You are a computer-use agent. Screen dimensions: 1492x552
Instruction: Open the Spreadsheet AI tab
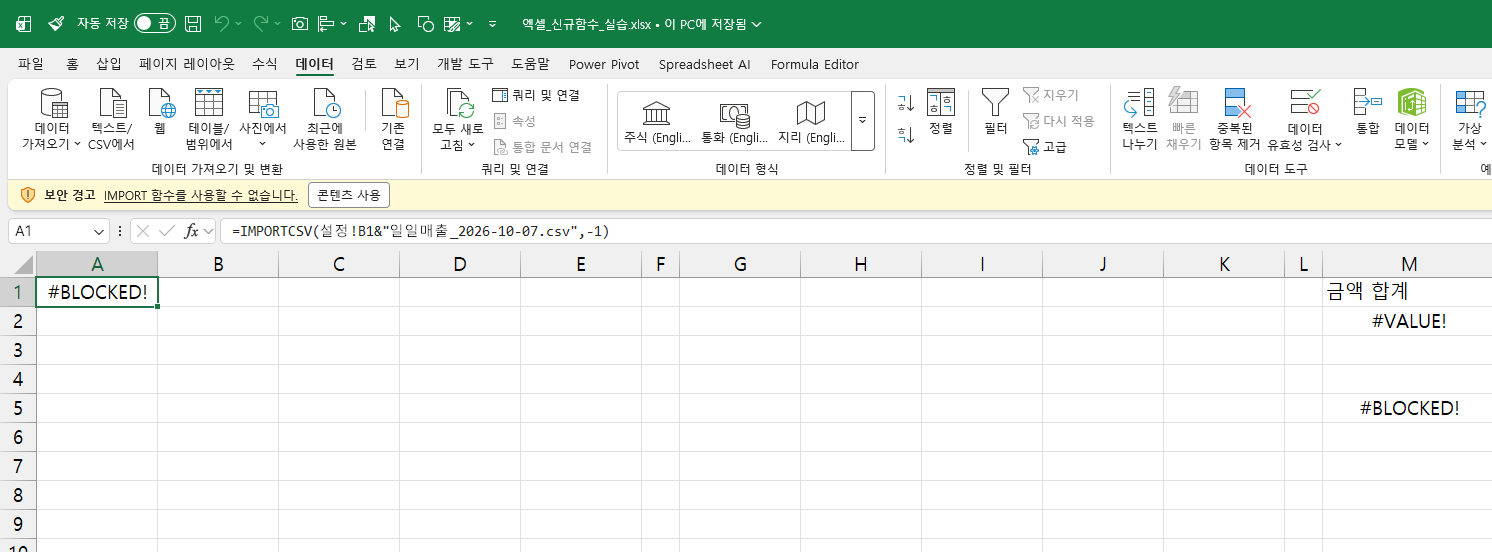tap(704, 64)
